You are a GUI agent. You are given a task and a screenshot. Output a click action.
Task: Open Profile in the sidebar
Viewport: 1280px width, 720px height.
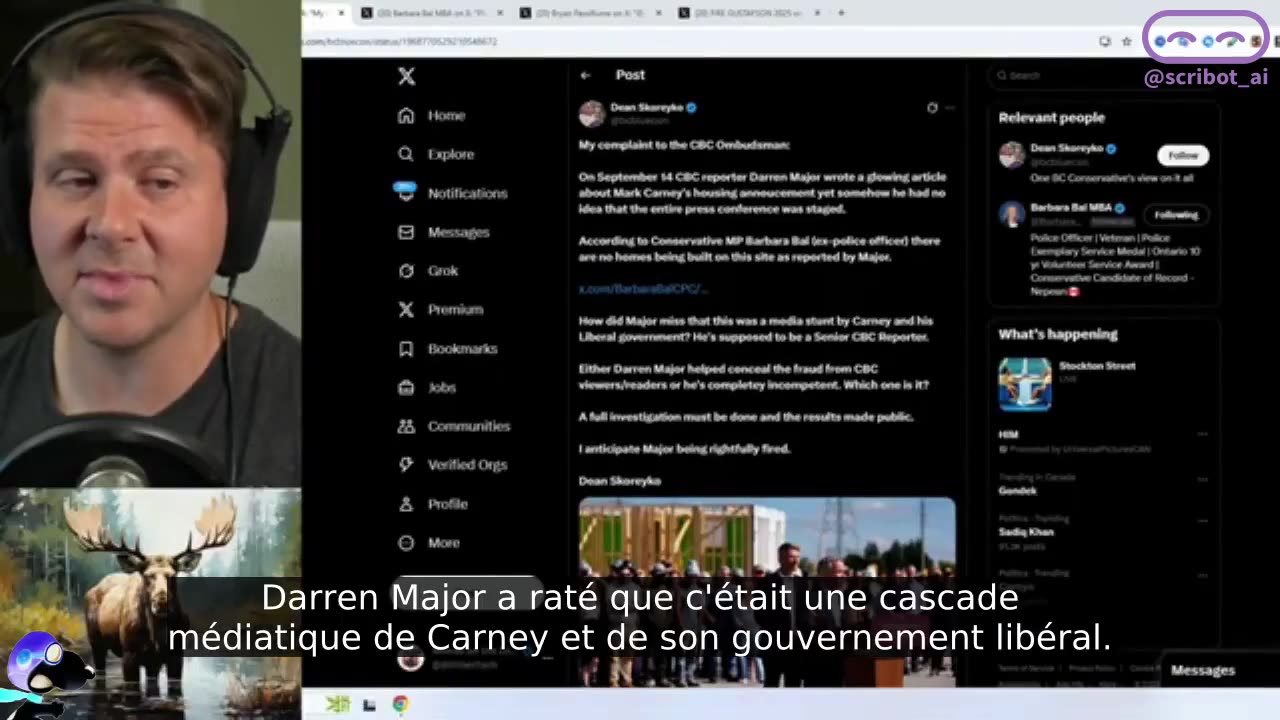[433, 504]
